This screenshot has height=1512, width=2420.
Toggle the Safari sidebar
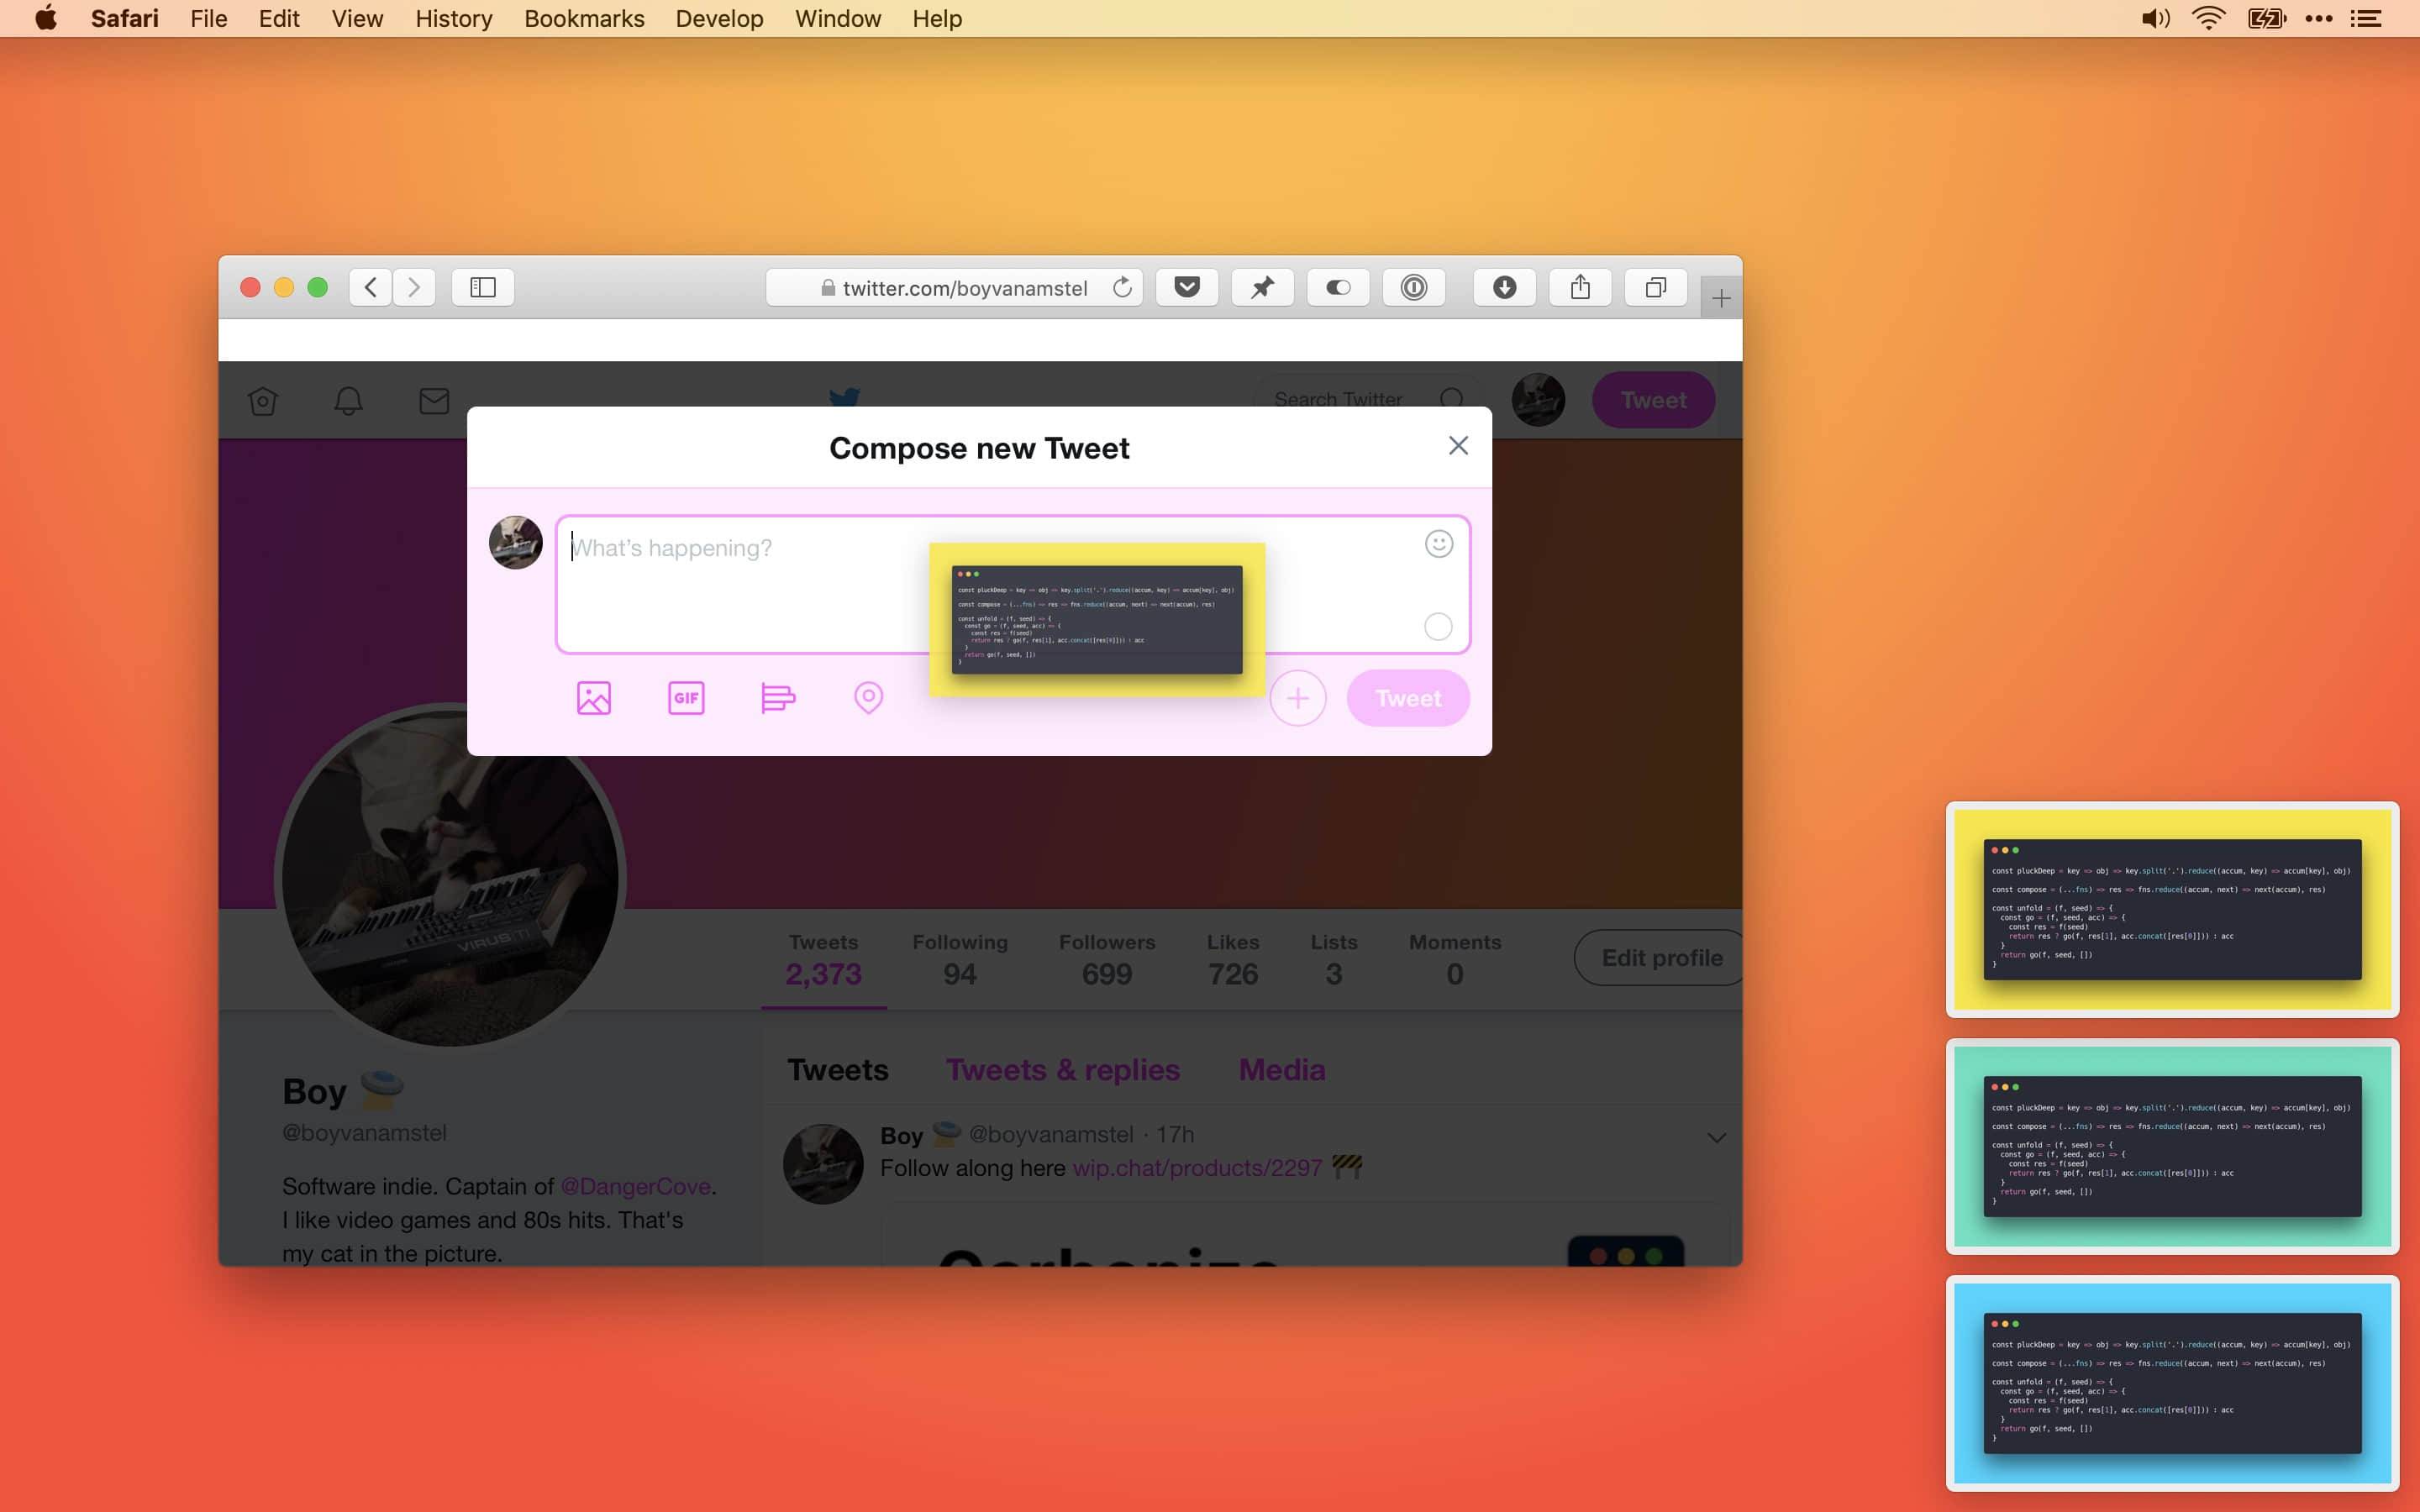click(483, 288)
